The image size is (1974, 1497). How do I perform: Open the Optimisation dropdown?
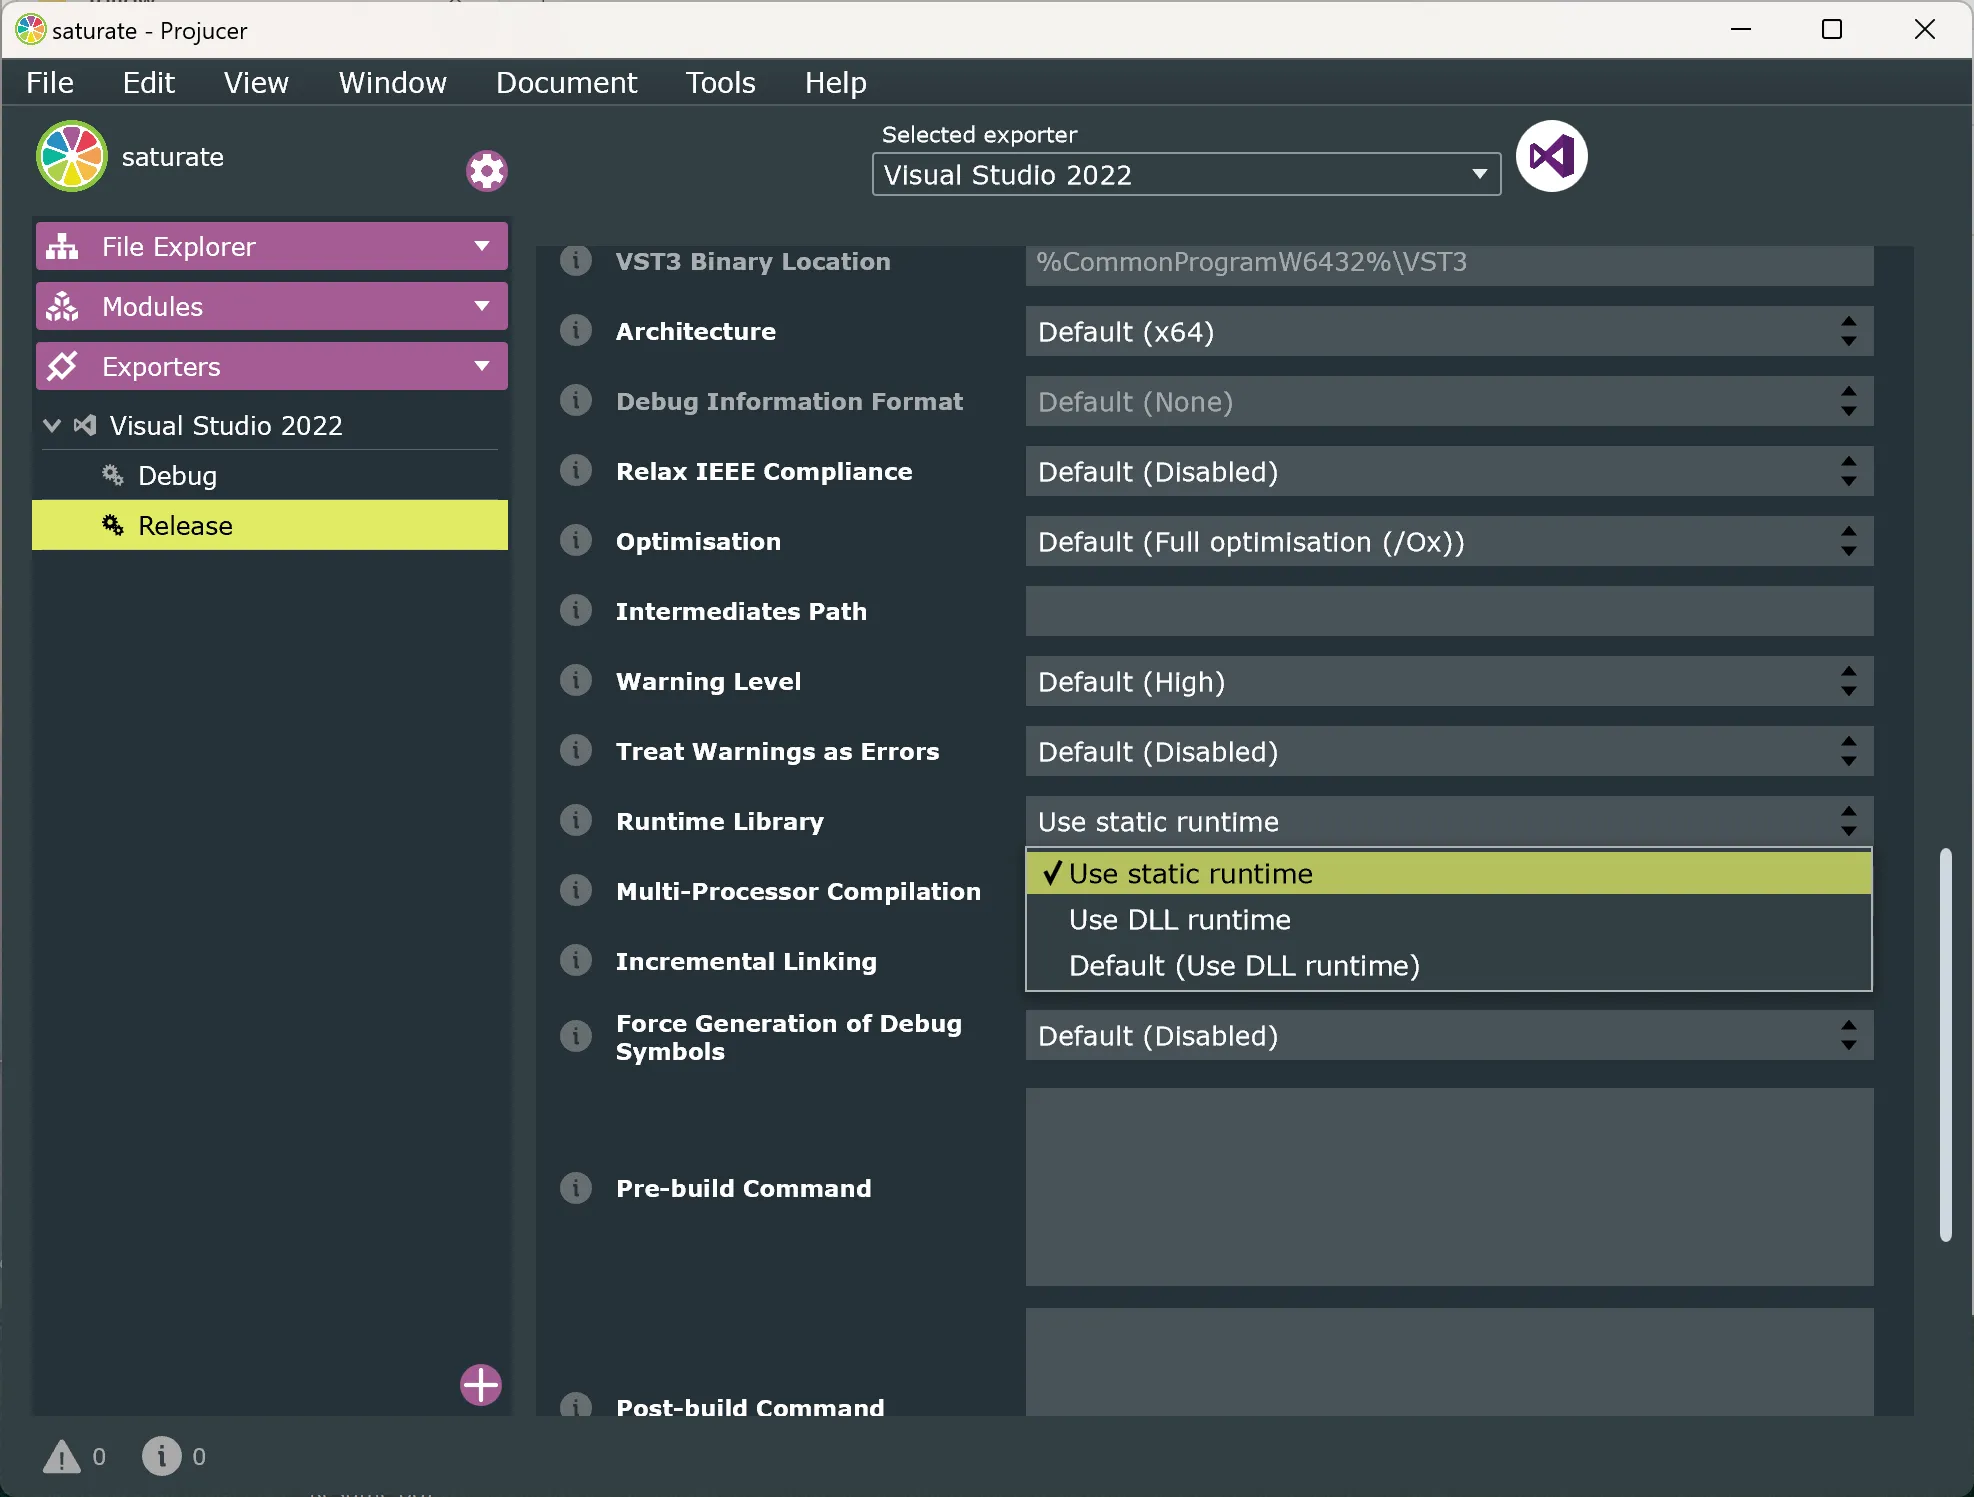click(1449, 541)
